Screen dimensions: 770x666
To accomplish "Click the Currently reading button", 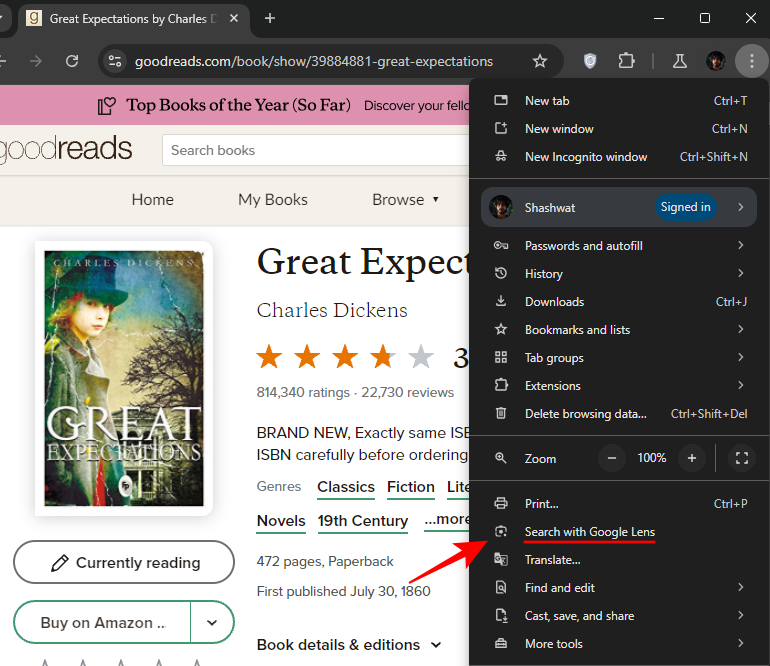I will click(x=124, y=562).
